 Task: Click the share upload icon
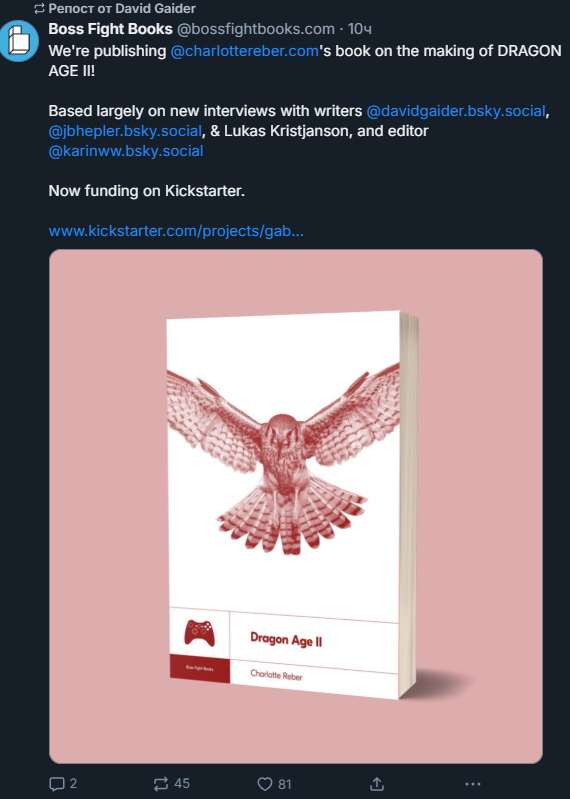(x=376, y=784)
